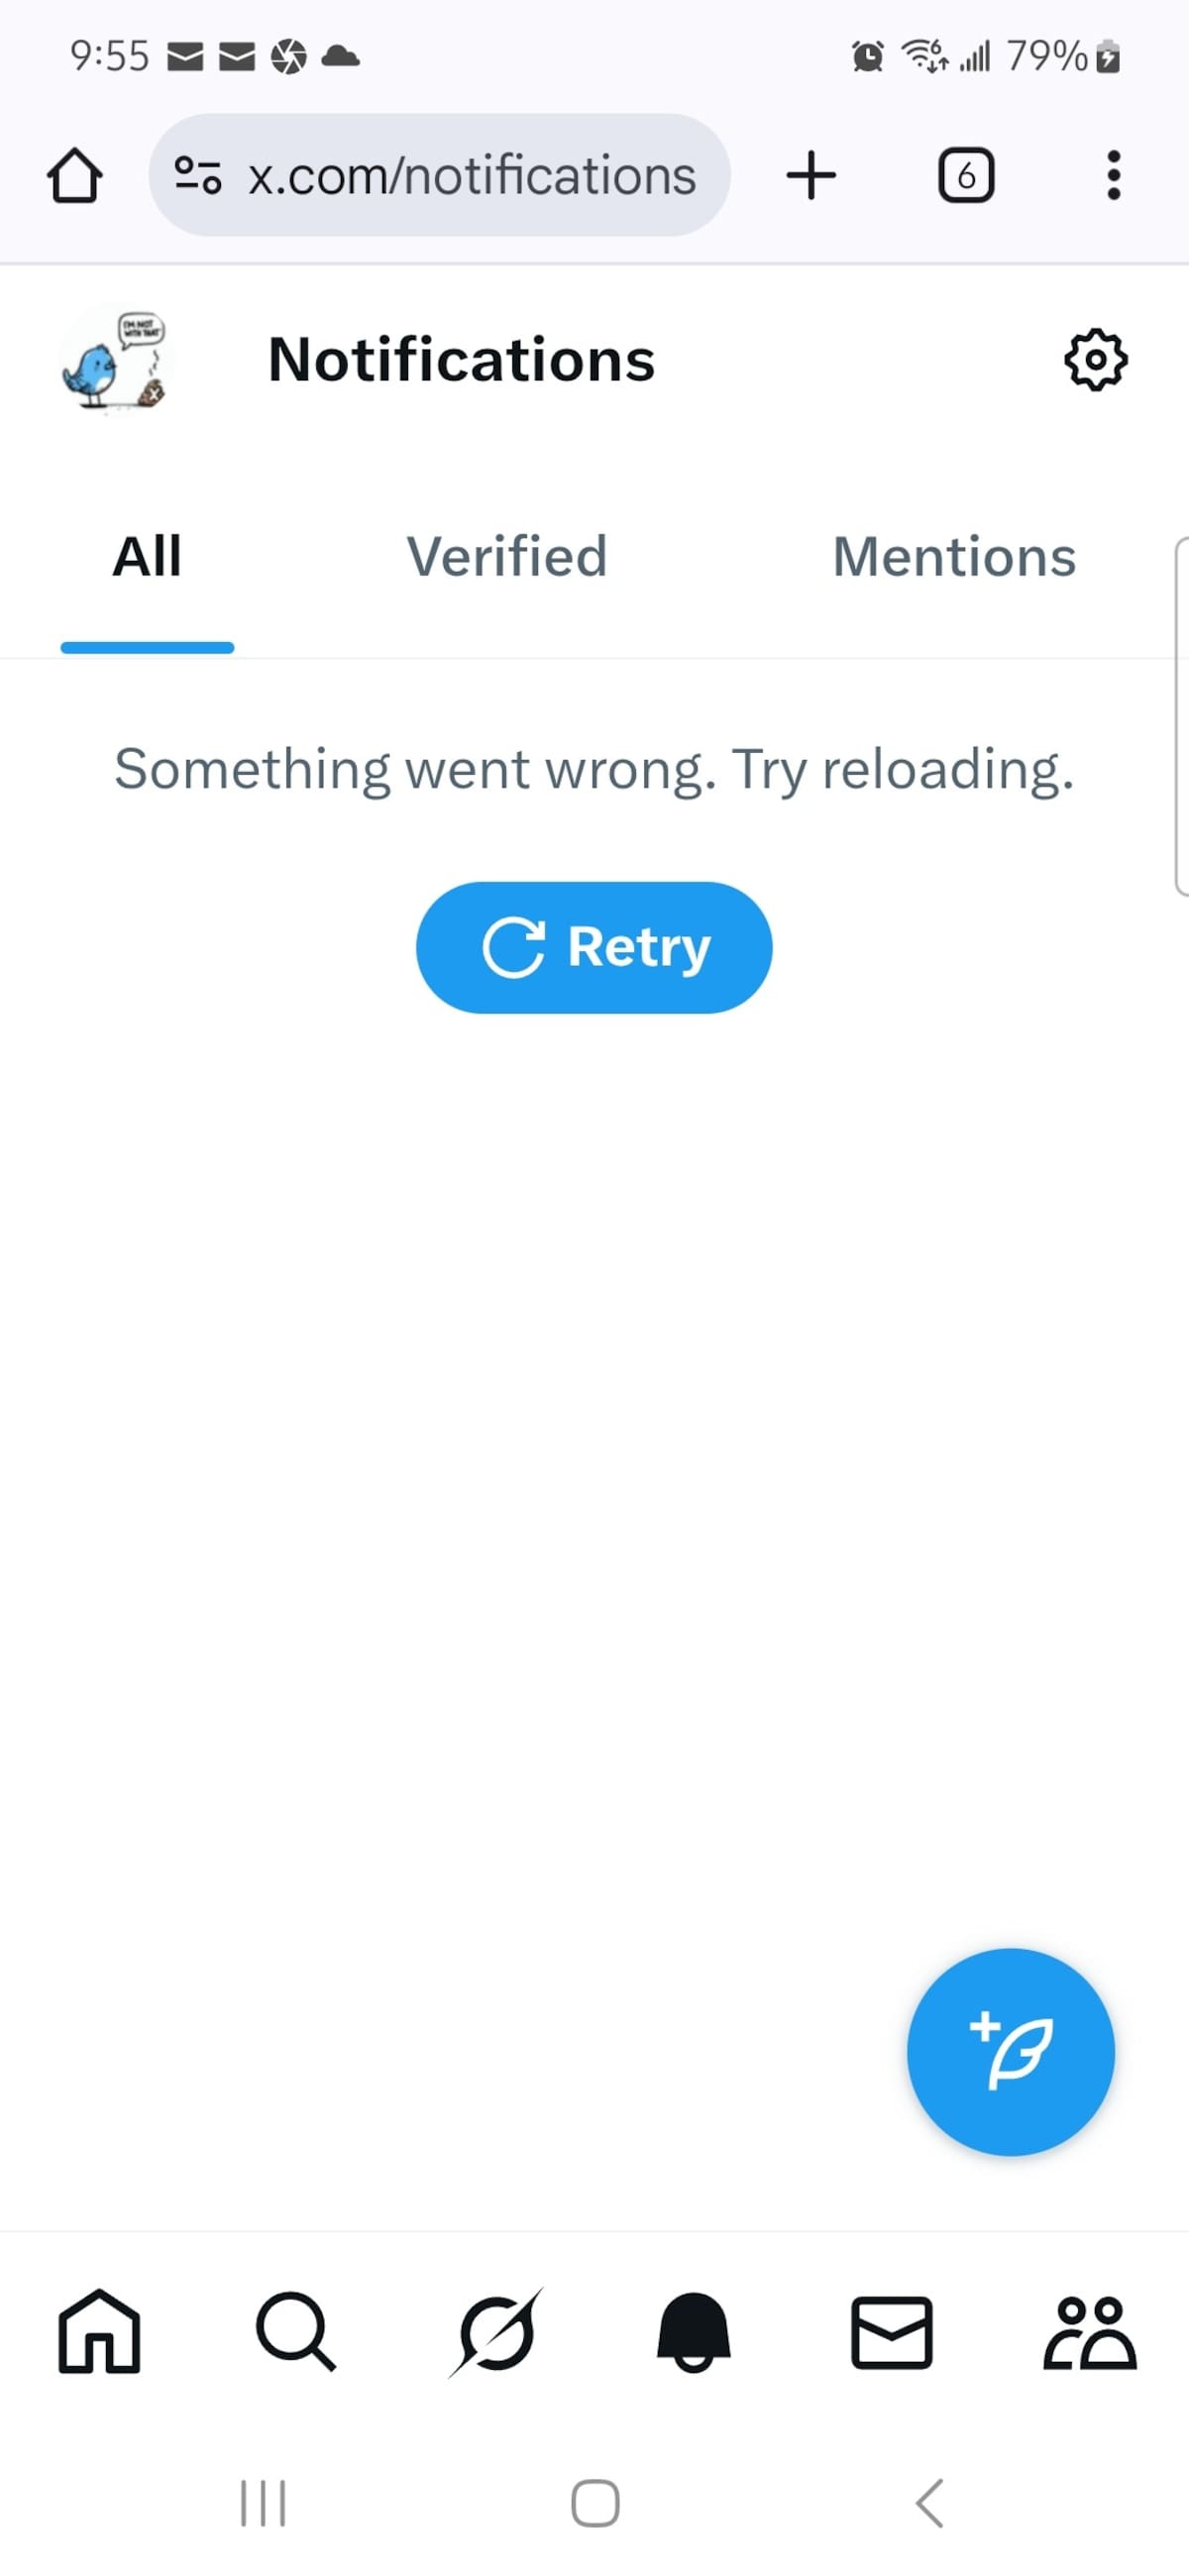Tap the browser home icon

pyautogui.click(x=75, y=175)
